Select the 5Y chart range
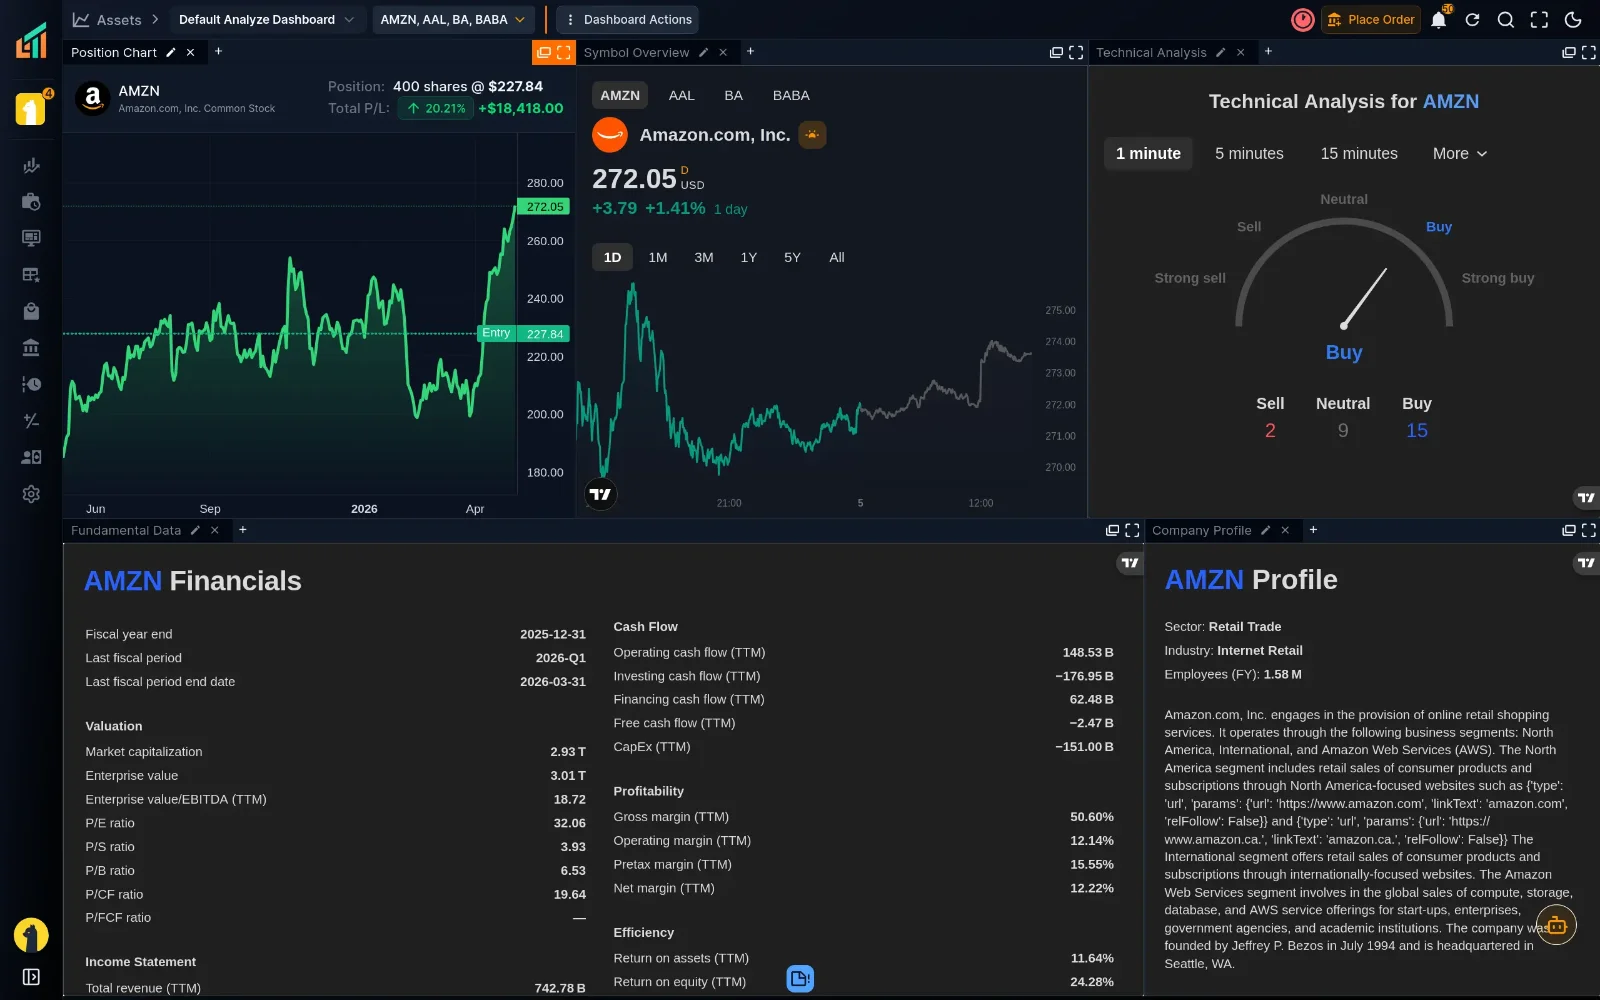Screen dimensions: 1600x1000 coord(792,257)
